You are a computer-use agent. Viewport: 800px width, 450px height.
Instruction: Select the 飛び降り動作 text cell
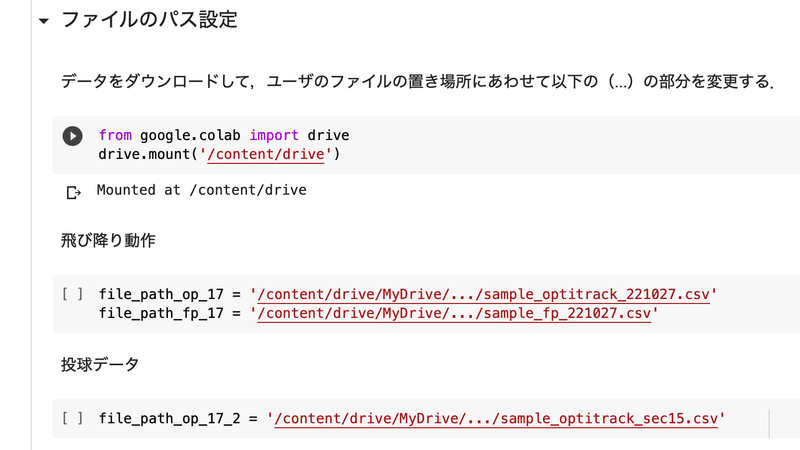point(108,240)
